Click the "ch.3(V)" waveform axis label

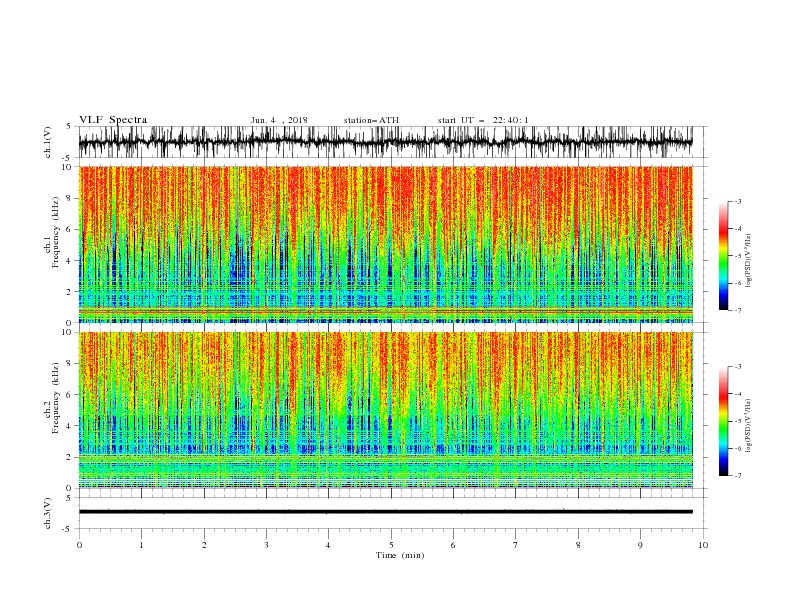48,513
